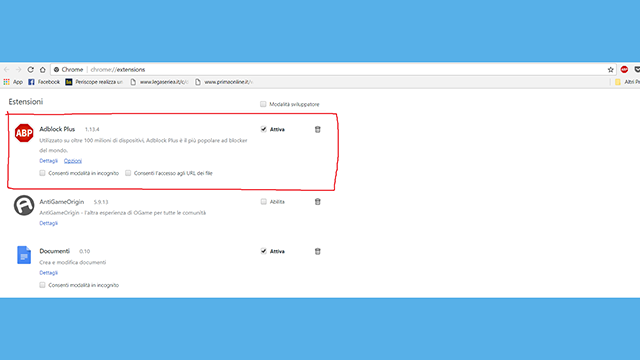This screenshot has width=640, height=360.
Task: Allow Documenti in incognito mode
Action: (x=42, y=285)
